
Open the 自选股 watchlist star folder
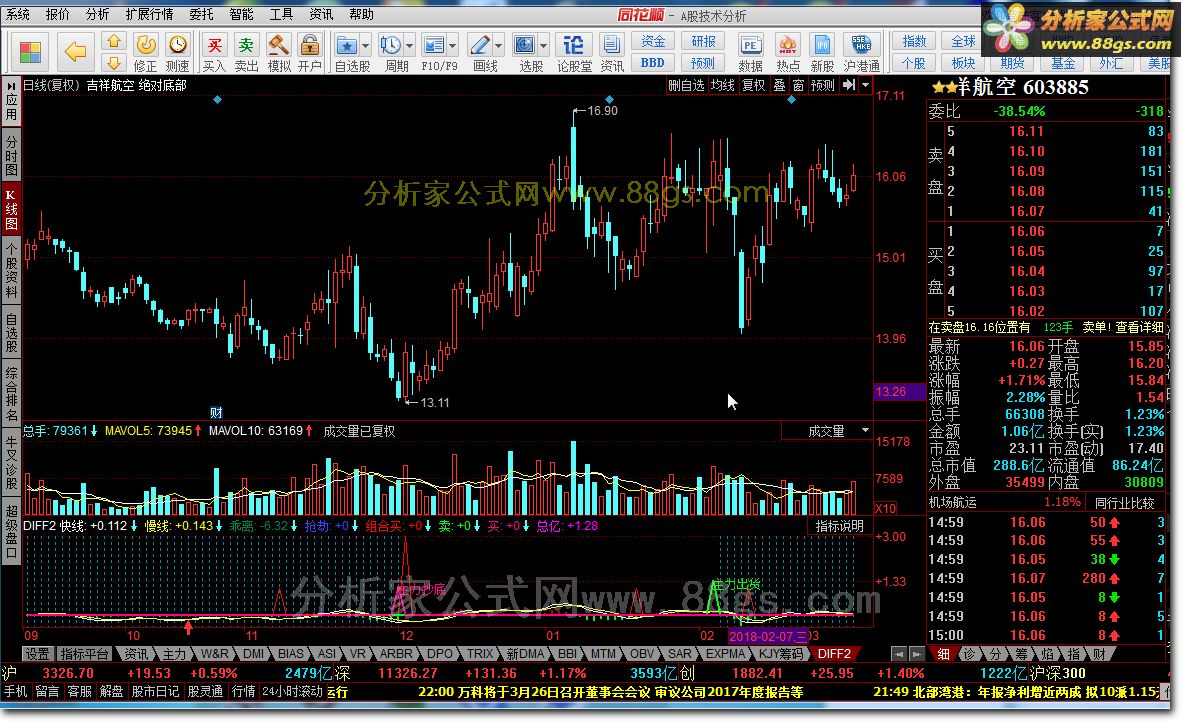tap(346, 46)
